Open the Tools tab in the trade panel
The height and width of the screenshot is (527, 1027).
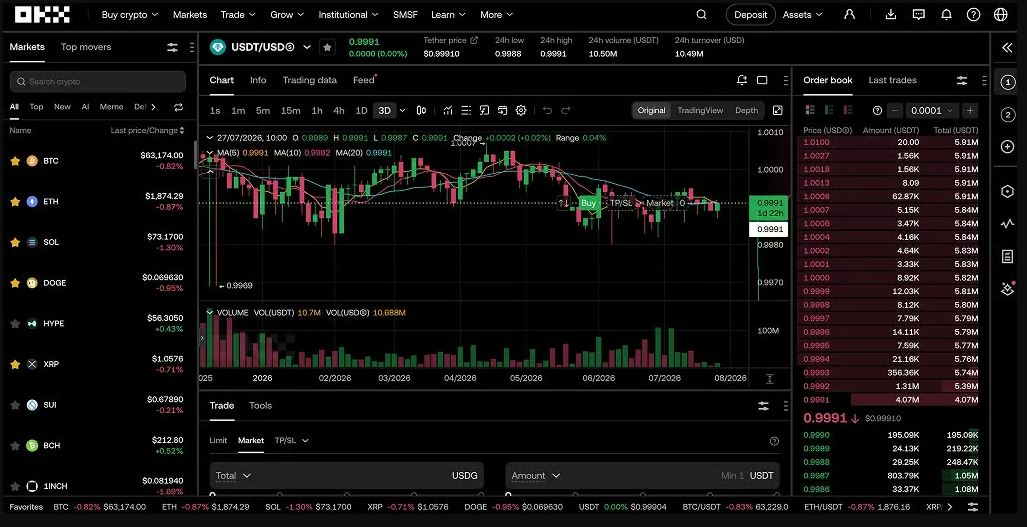point(260,406)
